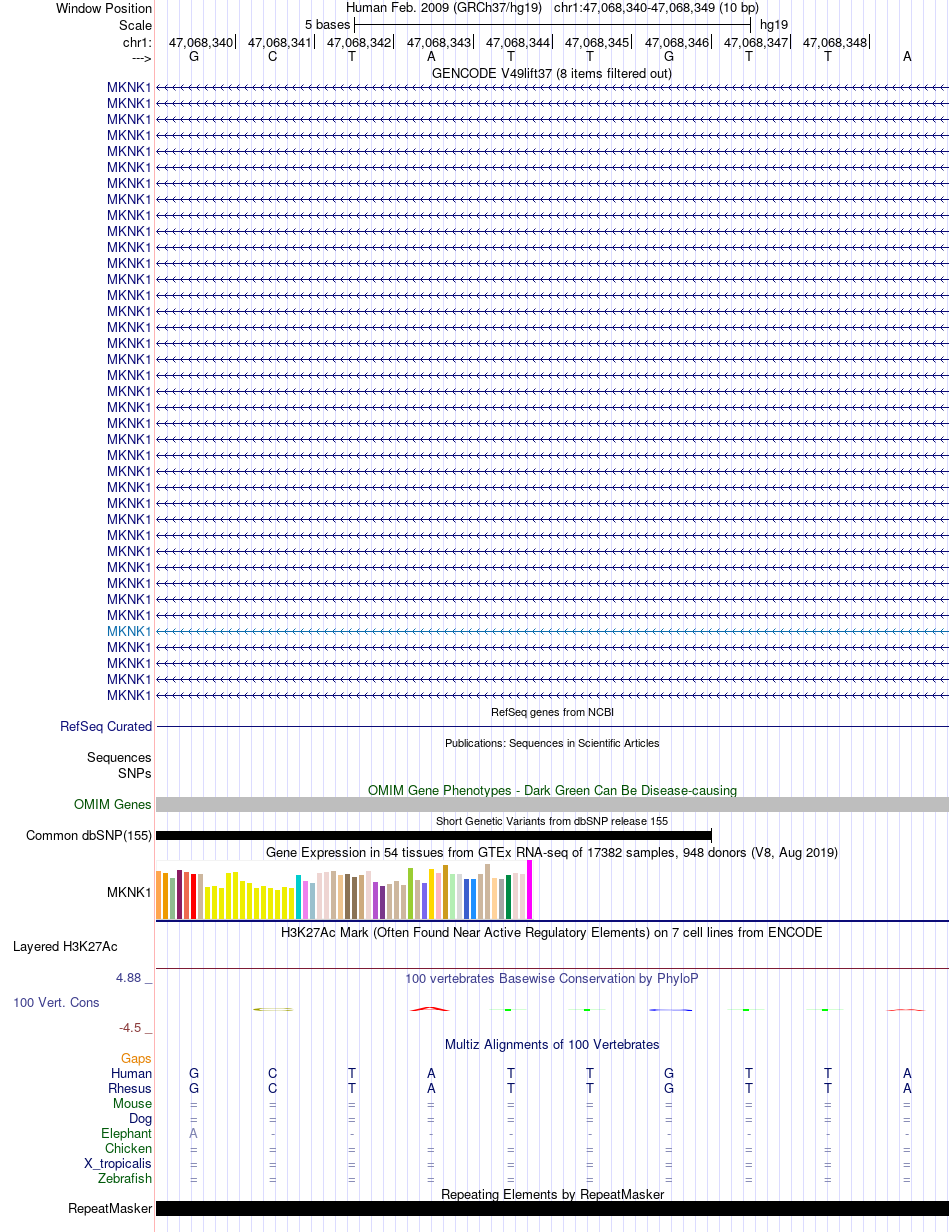The height and width of the screenshot is (1232, 950).
Task: Click the Human Feb. 2009 (GRCh37/hg19) title
Action: coord(444,8)
